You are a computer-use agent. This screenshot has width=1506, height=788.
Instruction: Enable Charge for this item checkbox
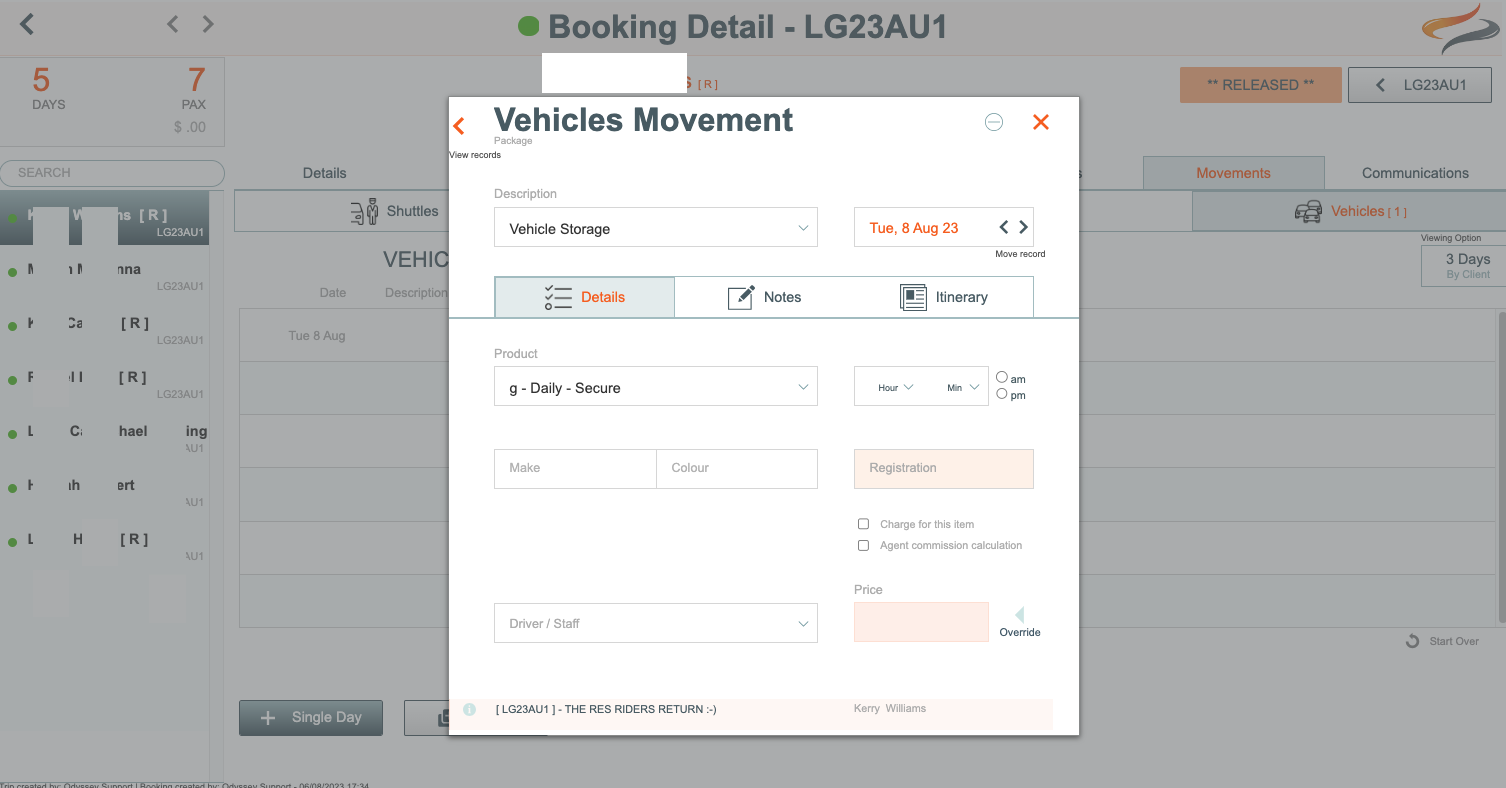(864, 524)
